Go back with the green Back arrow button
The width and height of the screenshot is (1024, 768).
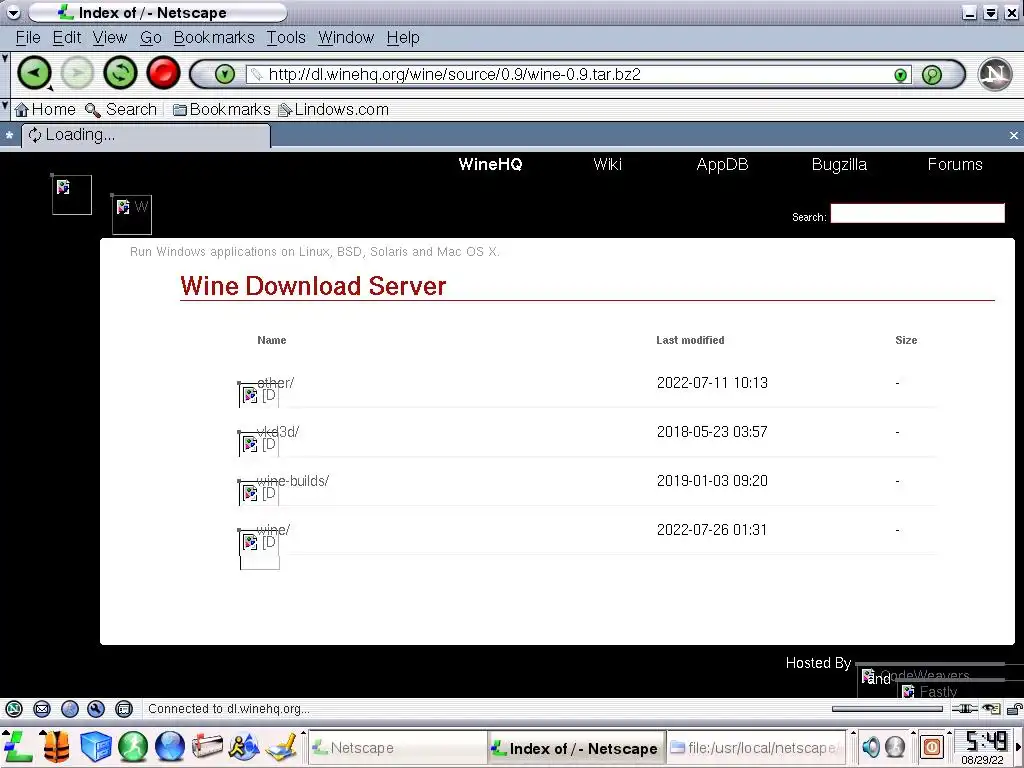point(33,72)
